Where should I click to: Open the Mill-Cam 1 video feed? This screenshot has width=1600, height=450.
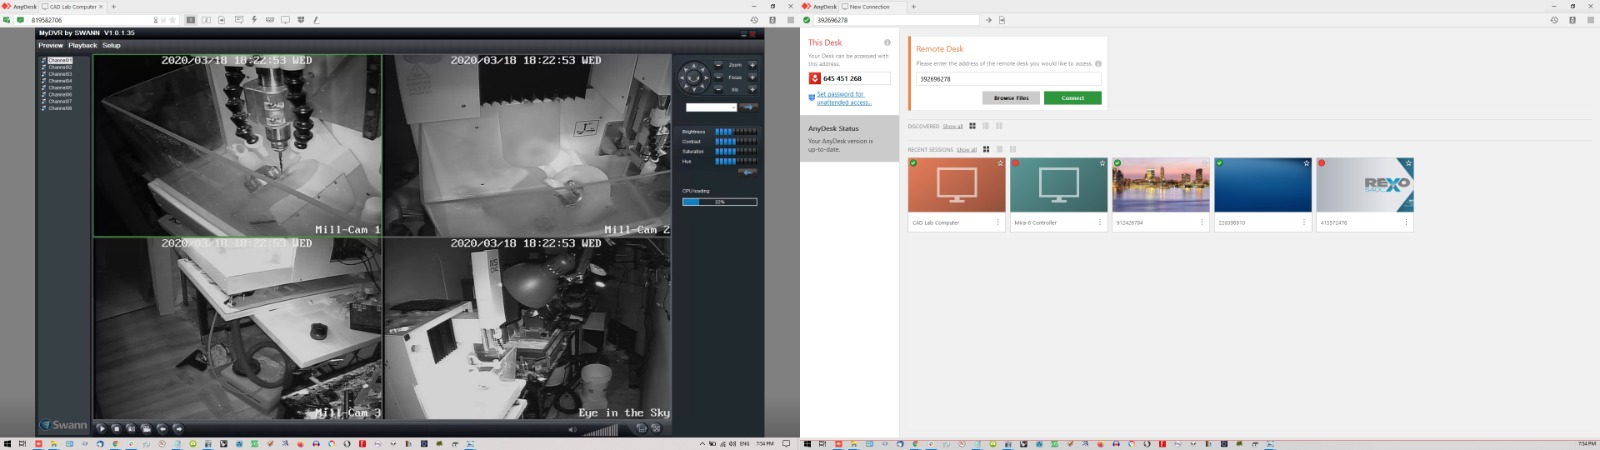pyautogui.click(x=237, y=145)
